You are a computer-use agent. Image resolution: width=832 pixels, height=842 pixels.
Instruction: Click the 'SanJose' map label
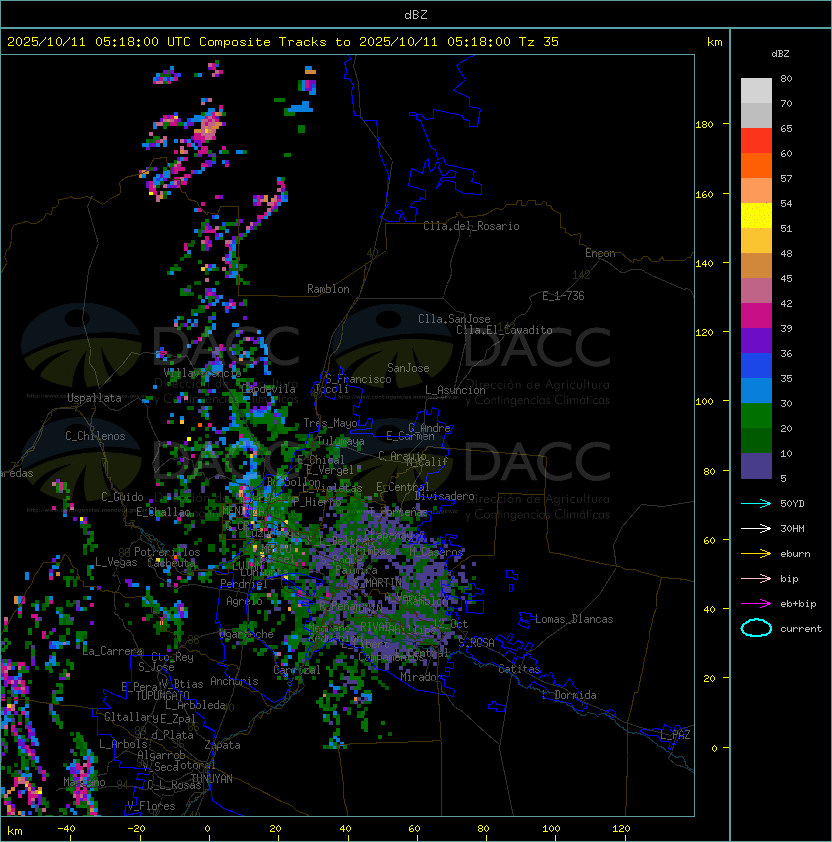pyautogui.click(x=408, y=368)
